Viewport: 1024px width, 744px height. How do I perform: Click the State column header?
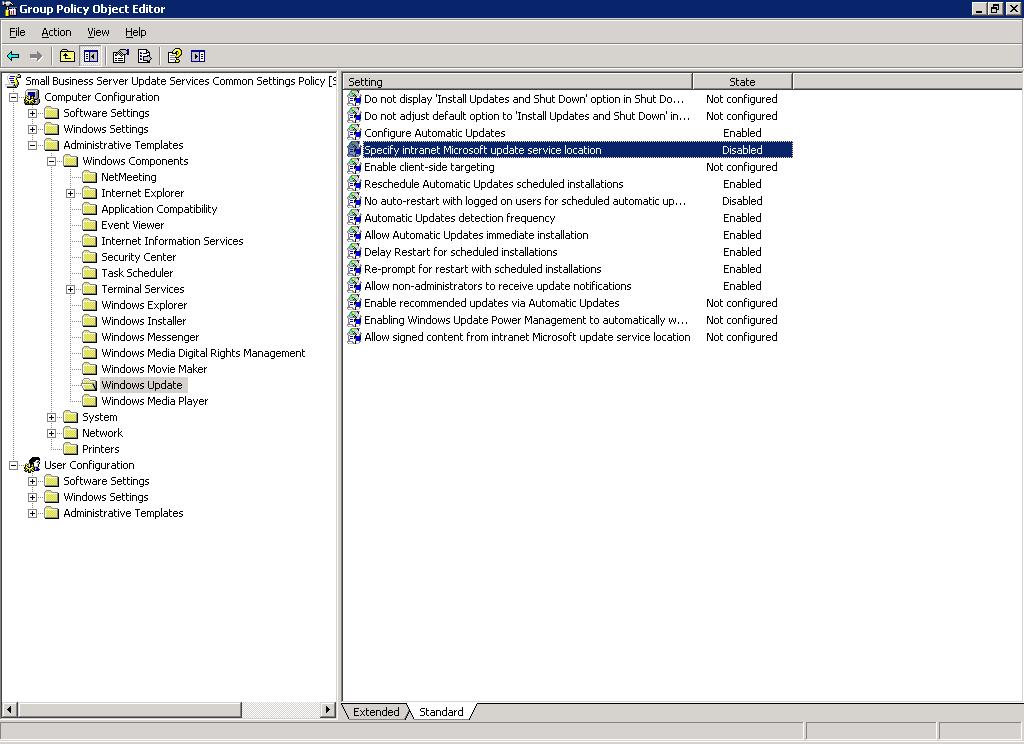tap(742, 82)
